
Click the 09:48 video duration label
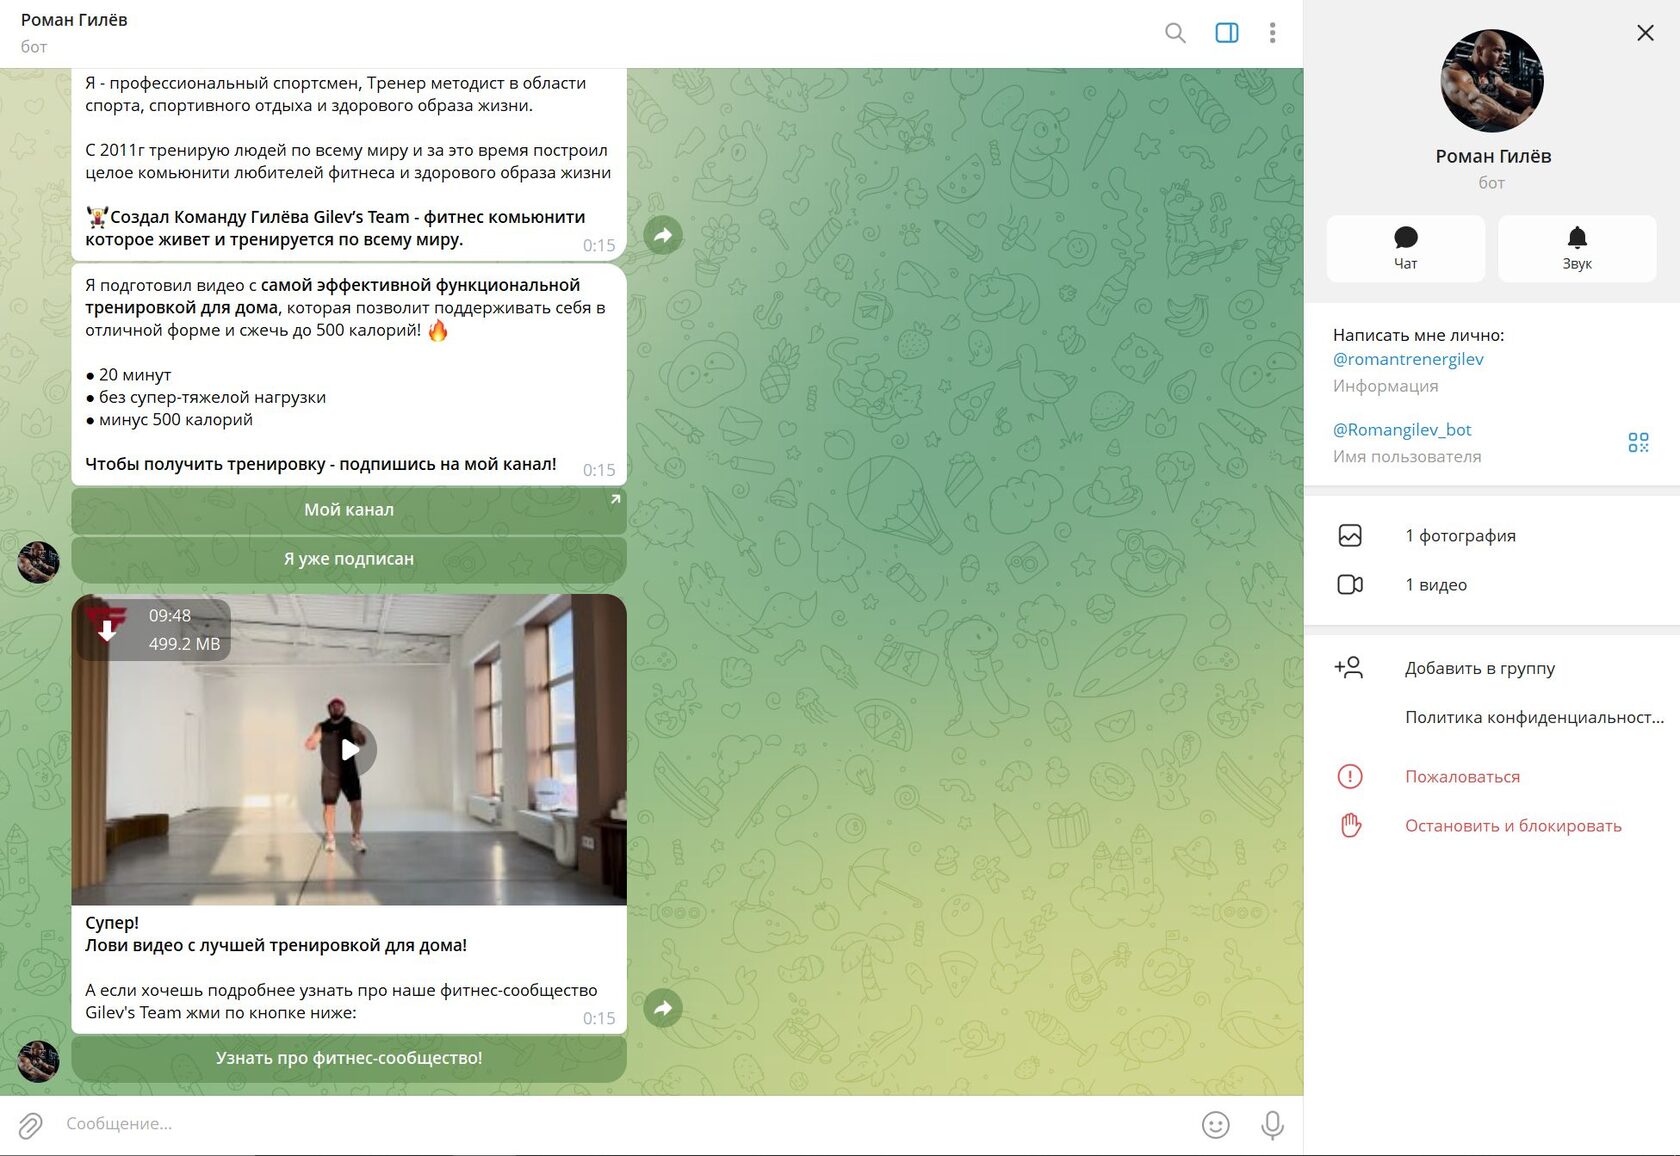pos(170,616)
